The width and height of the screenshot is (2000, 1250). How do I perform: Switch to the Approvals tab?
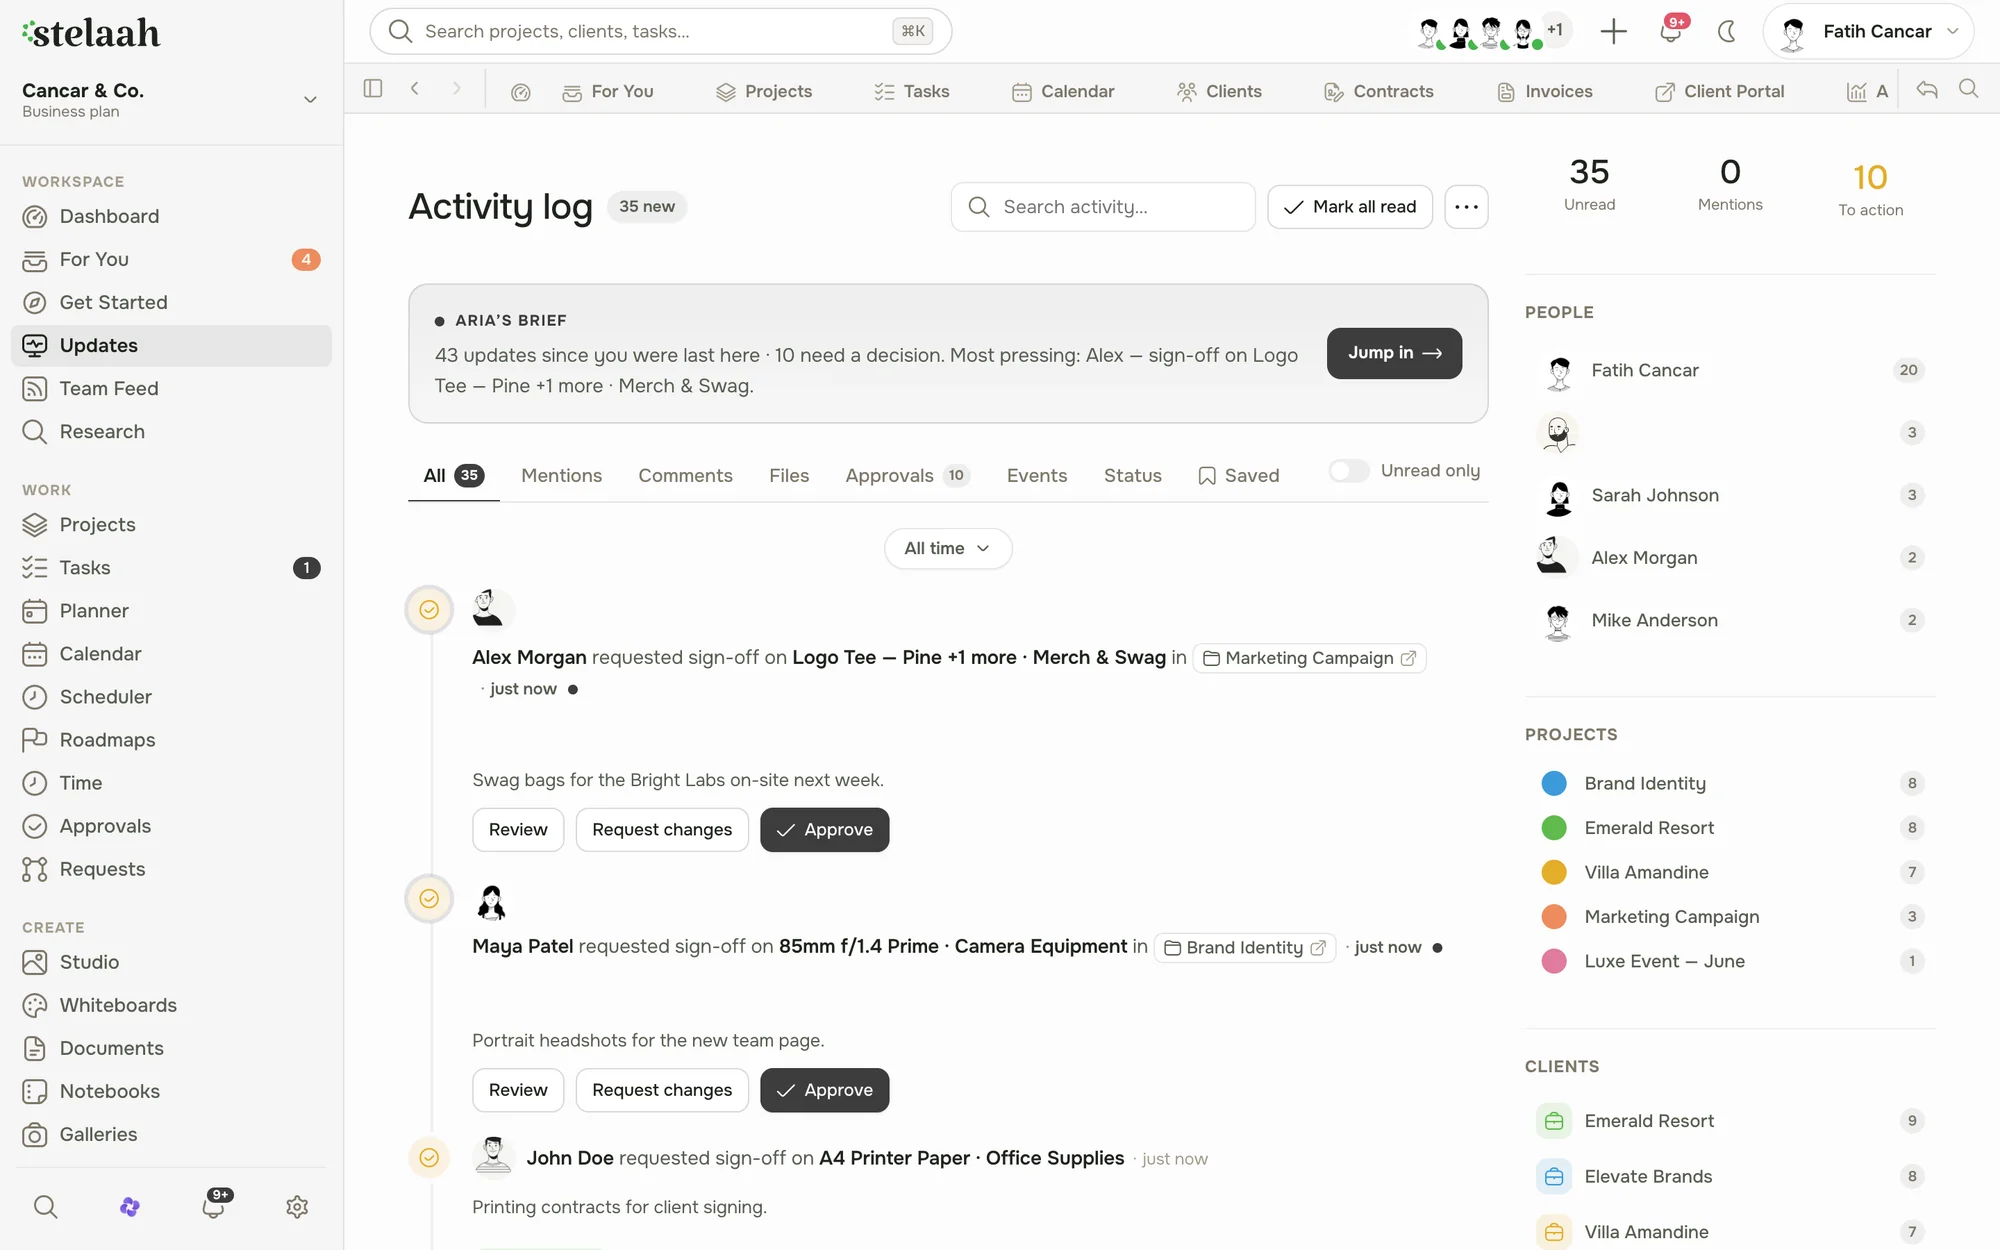[907, 475]
